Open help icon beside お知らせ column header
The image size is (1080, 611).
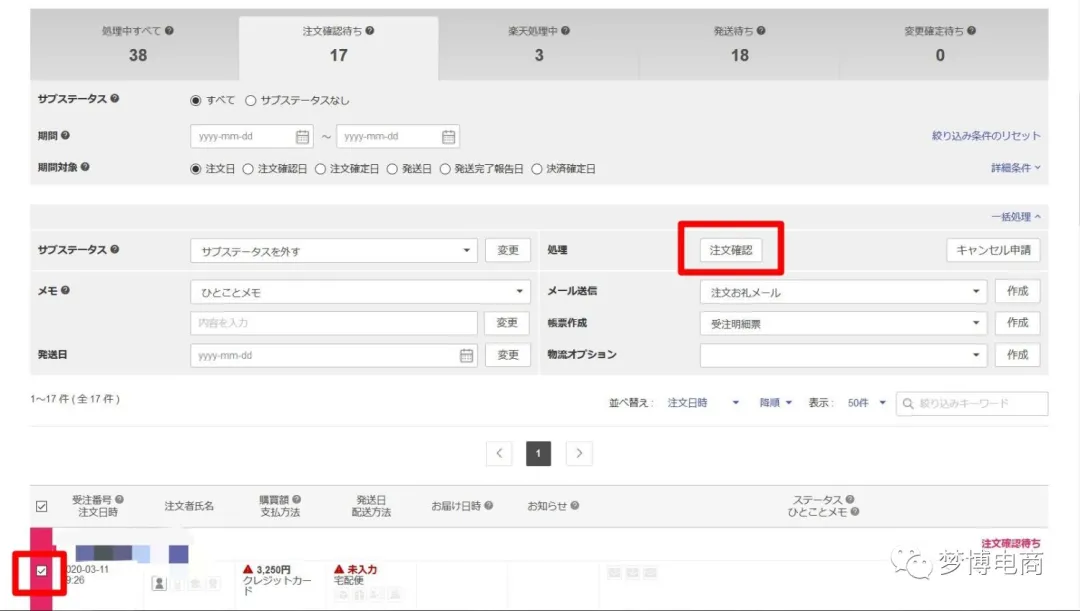pos(574,506)
